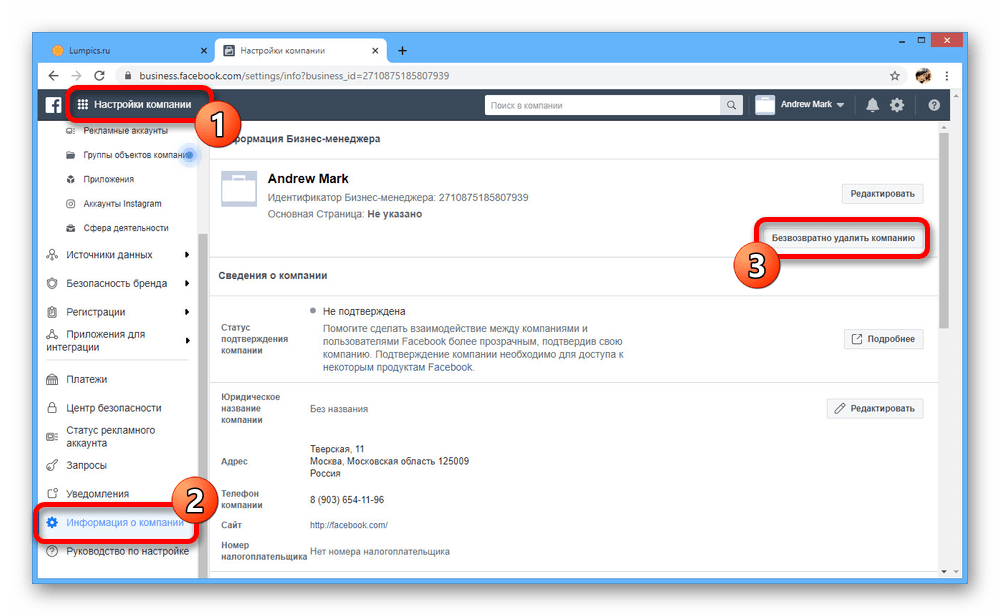The image size is (1000, 616).
Task: Click the scrollbar down arrow
Action: 944,571
